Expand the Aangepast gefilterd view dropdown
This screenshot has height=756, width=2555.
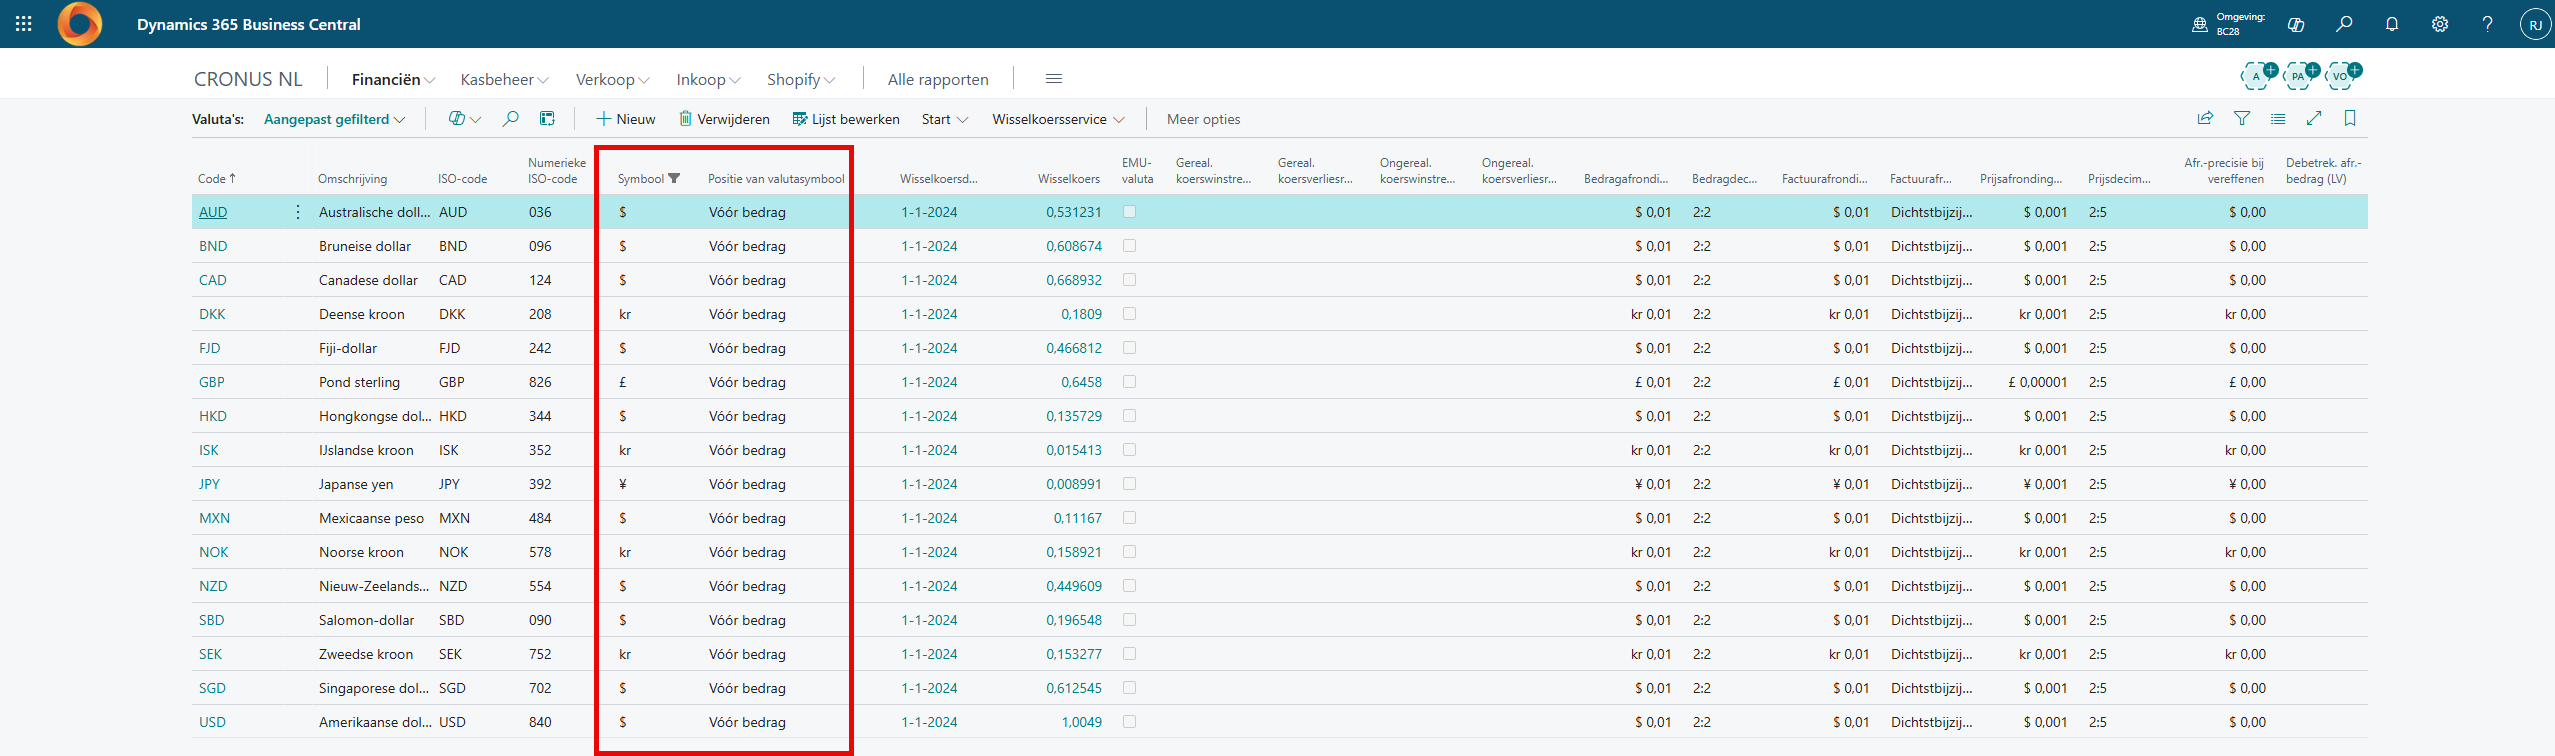point(335,119)
